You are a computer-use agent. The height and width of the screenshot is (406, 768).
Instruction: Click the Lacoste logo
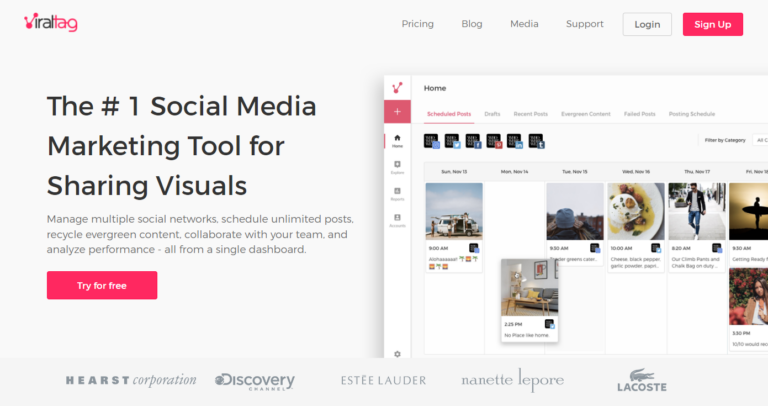(642, 381)
